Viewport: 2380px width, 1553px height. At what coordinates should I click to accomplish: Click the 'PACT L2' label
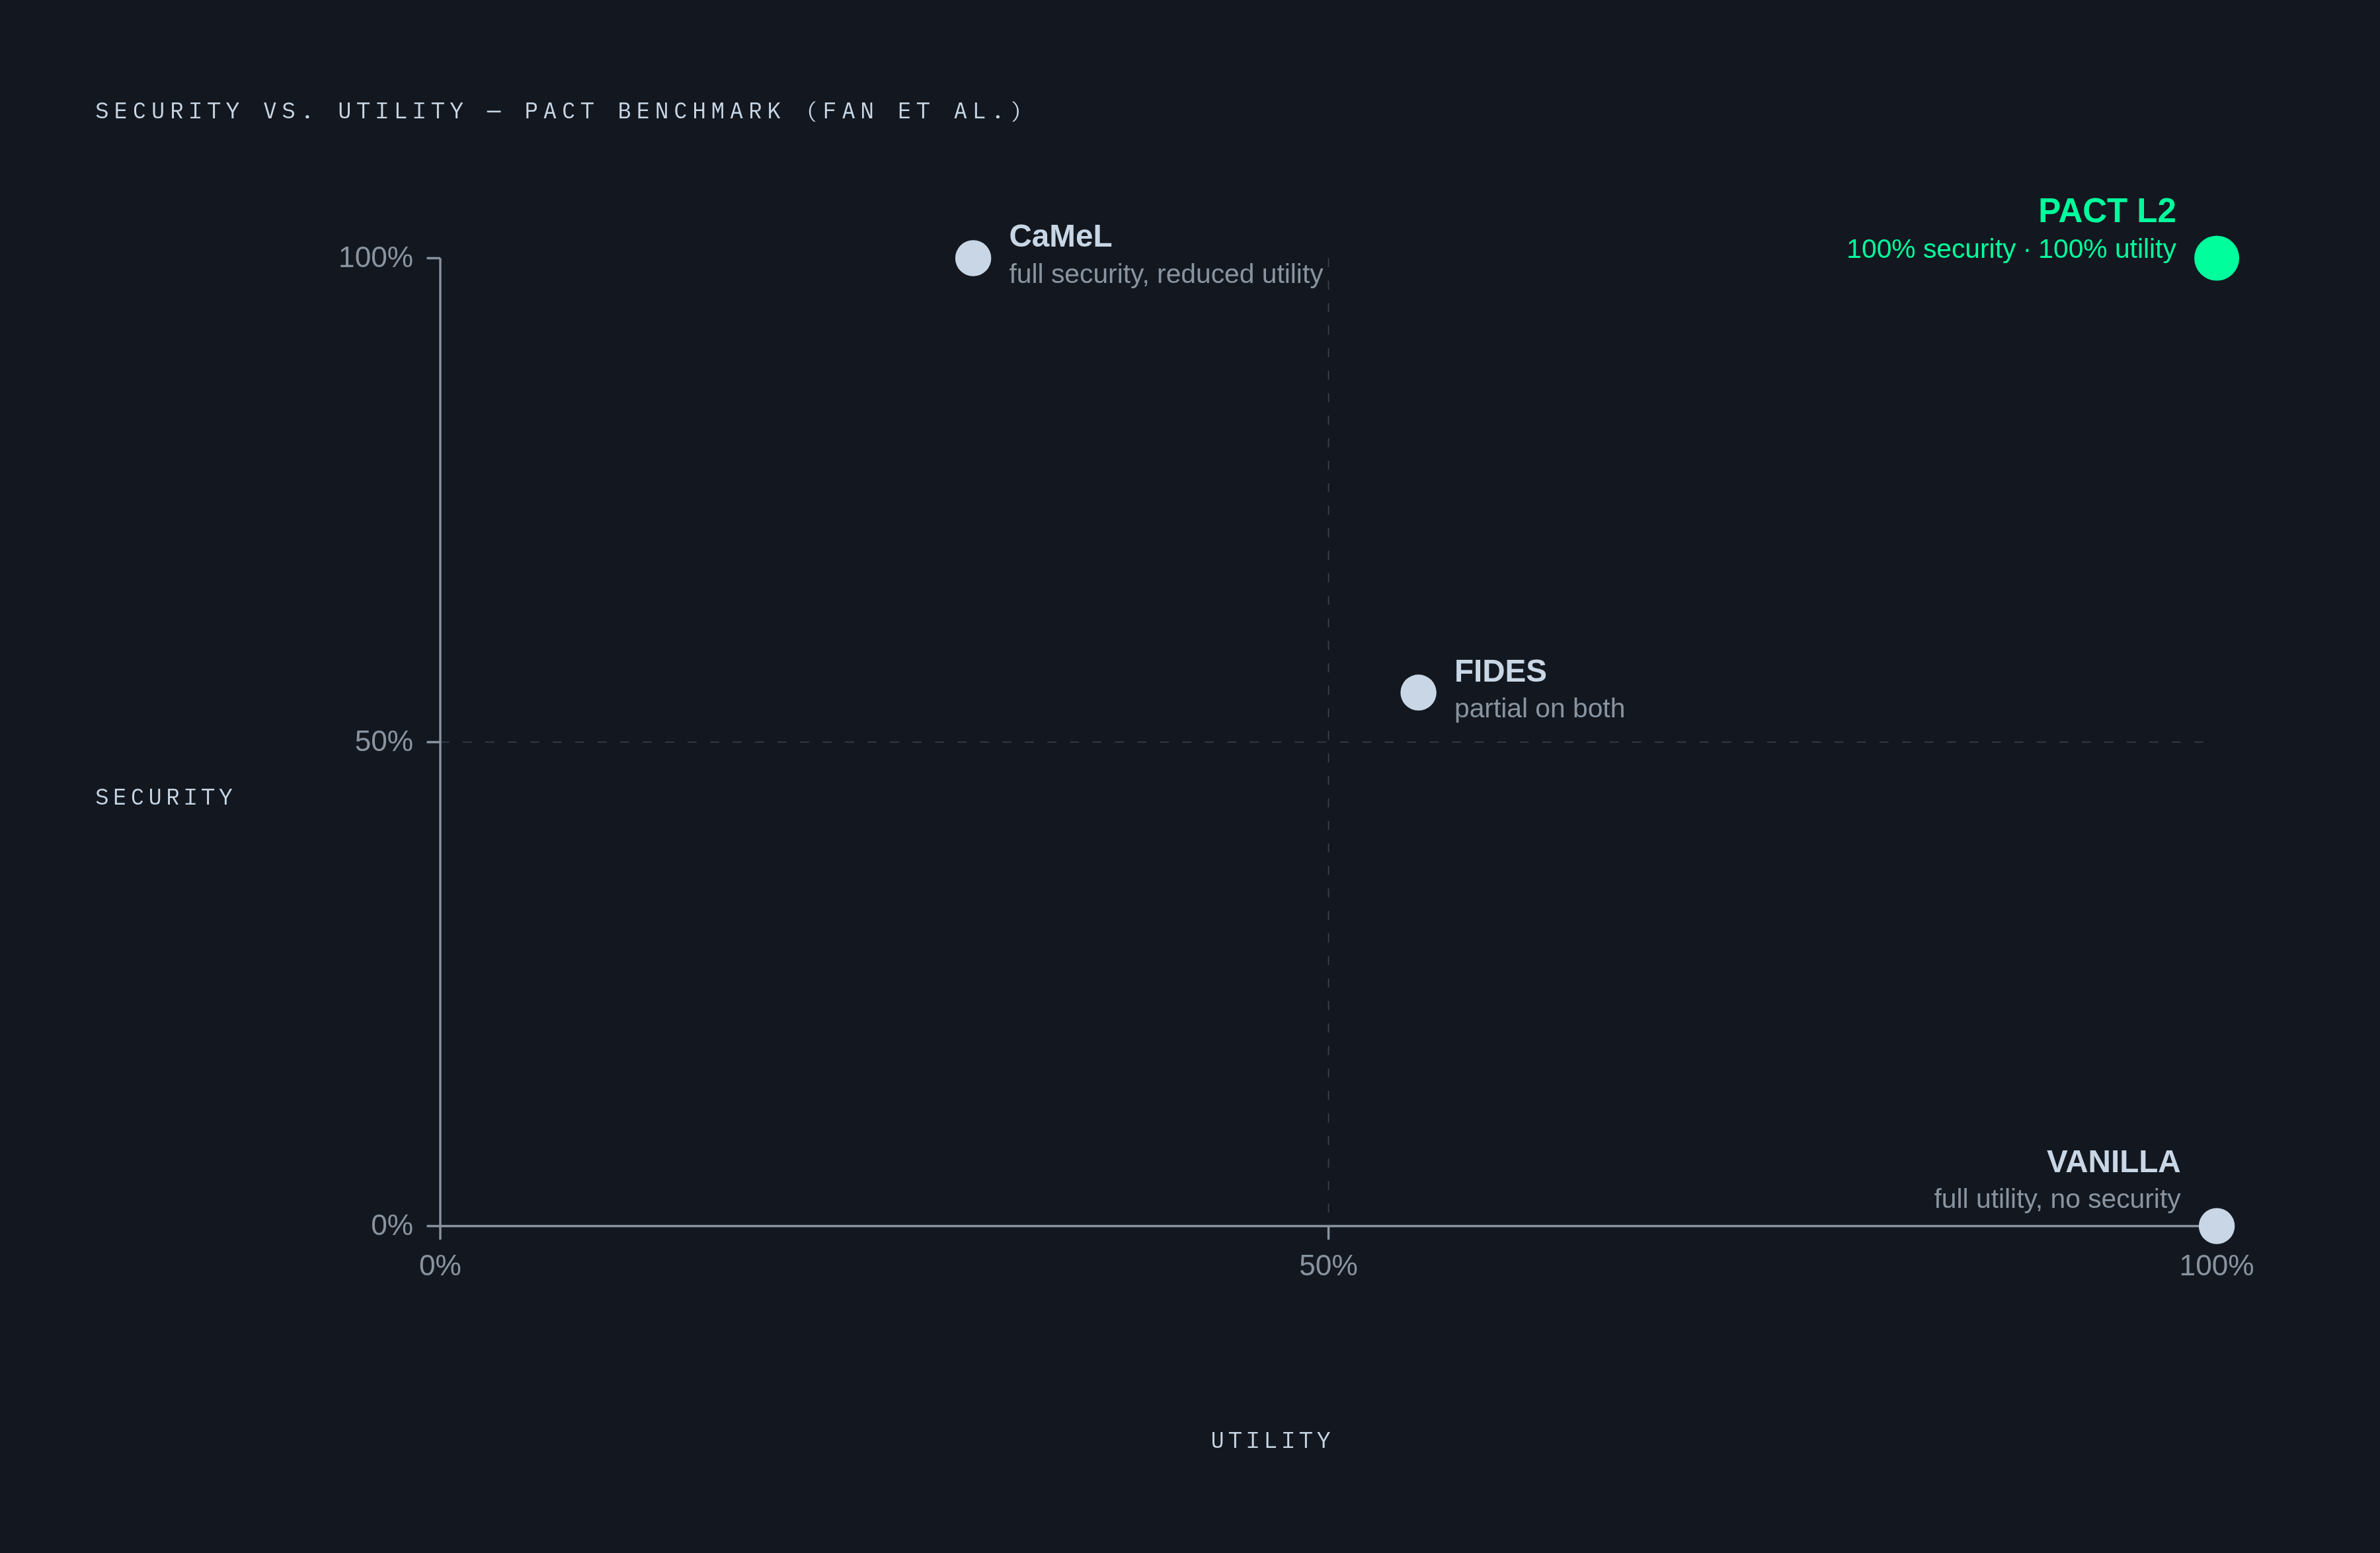coord(2107,211)
